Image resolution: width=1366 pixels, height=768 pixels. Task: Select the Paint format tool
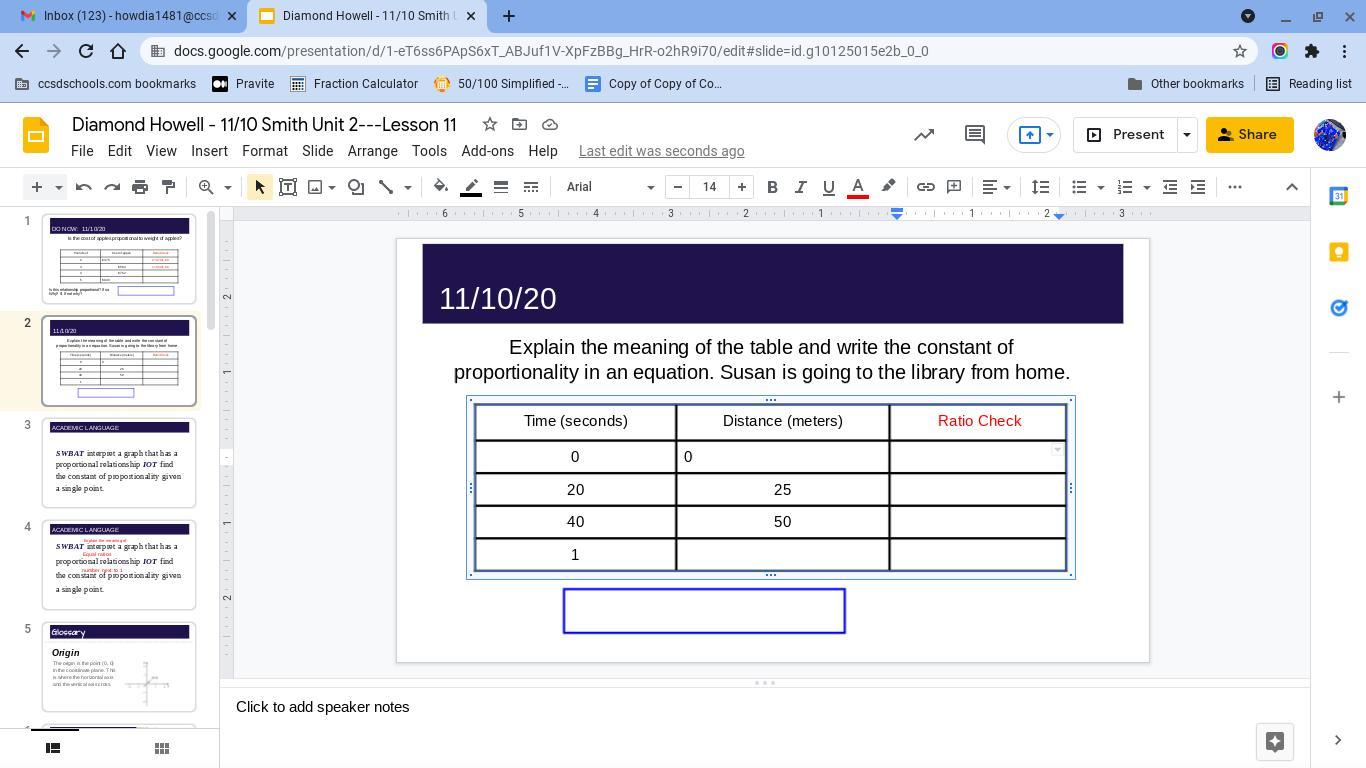(x=168, y=187)
